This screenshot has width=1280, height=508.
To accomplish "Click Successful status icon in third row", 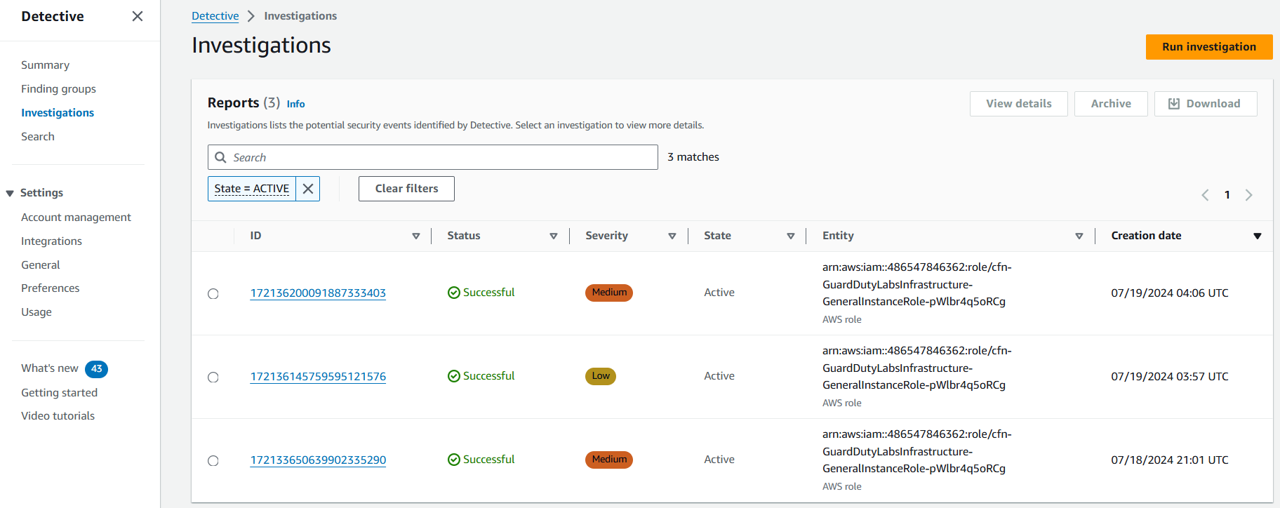I will (x=454, y=460).
